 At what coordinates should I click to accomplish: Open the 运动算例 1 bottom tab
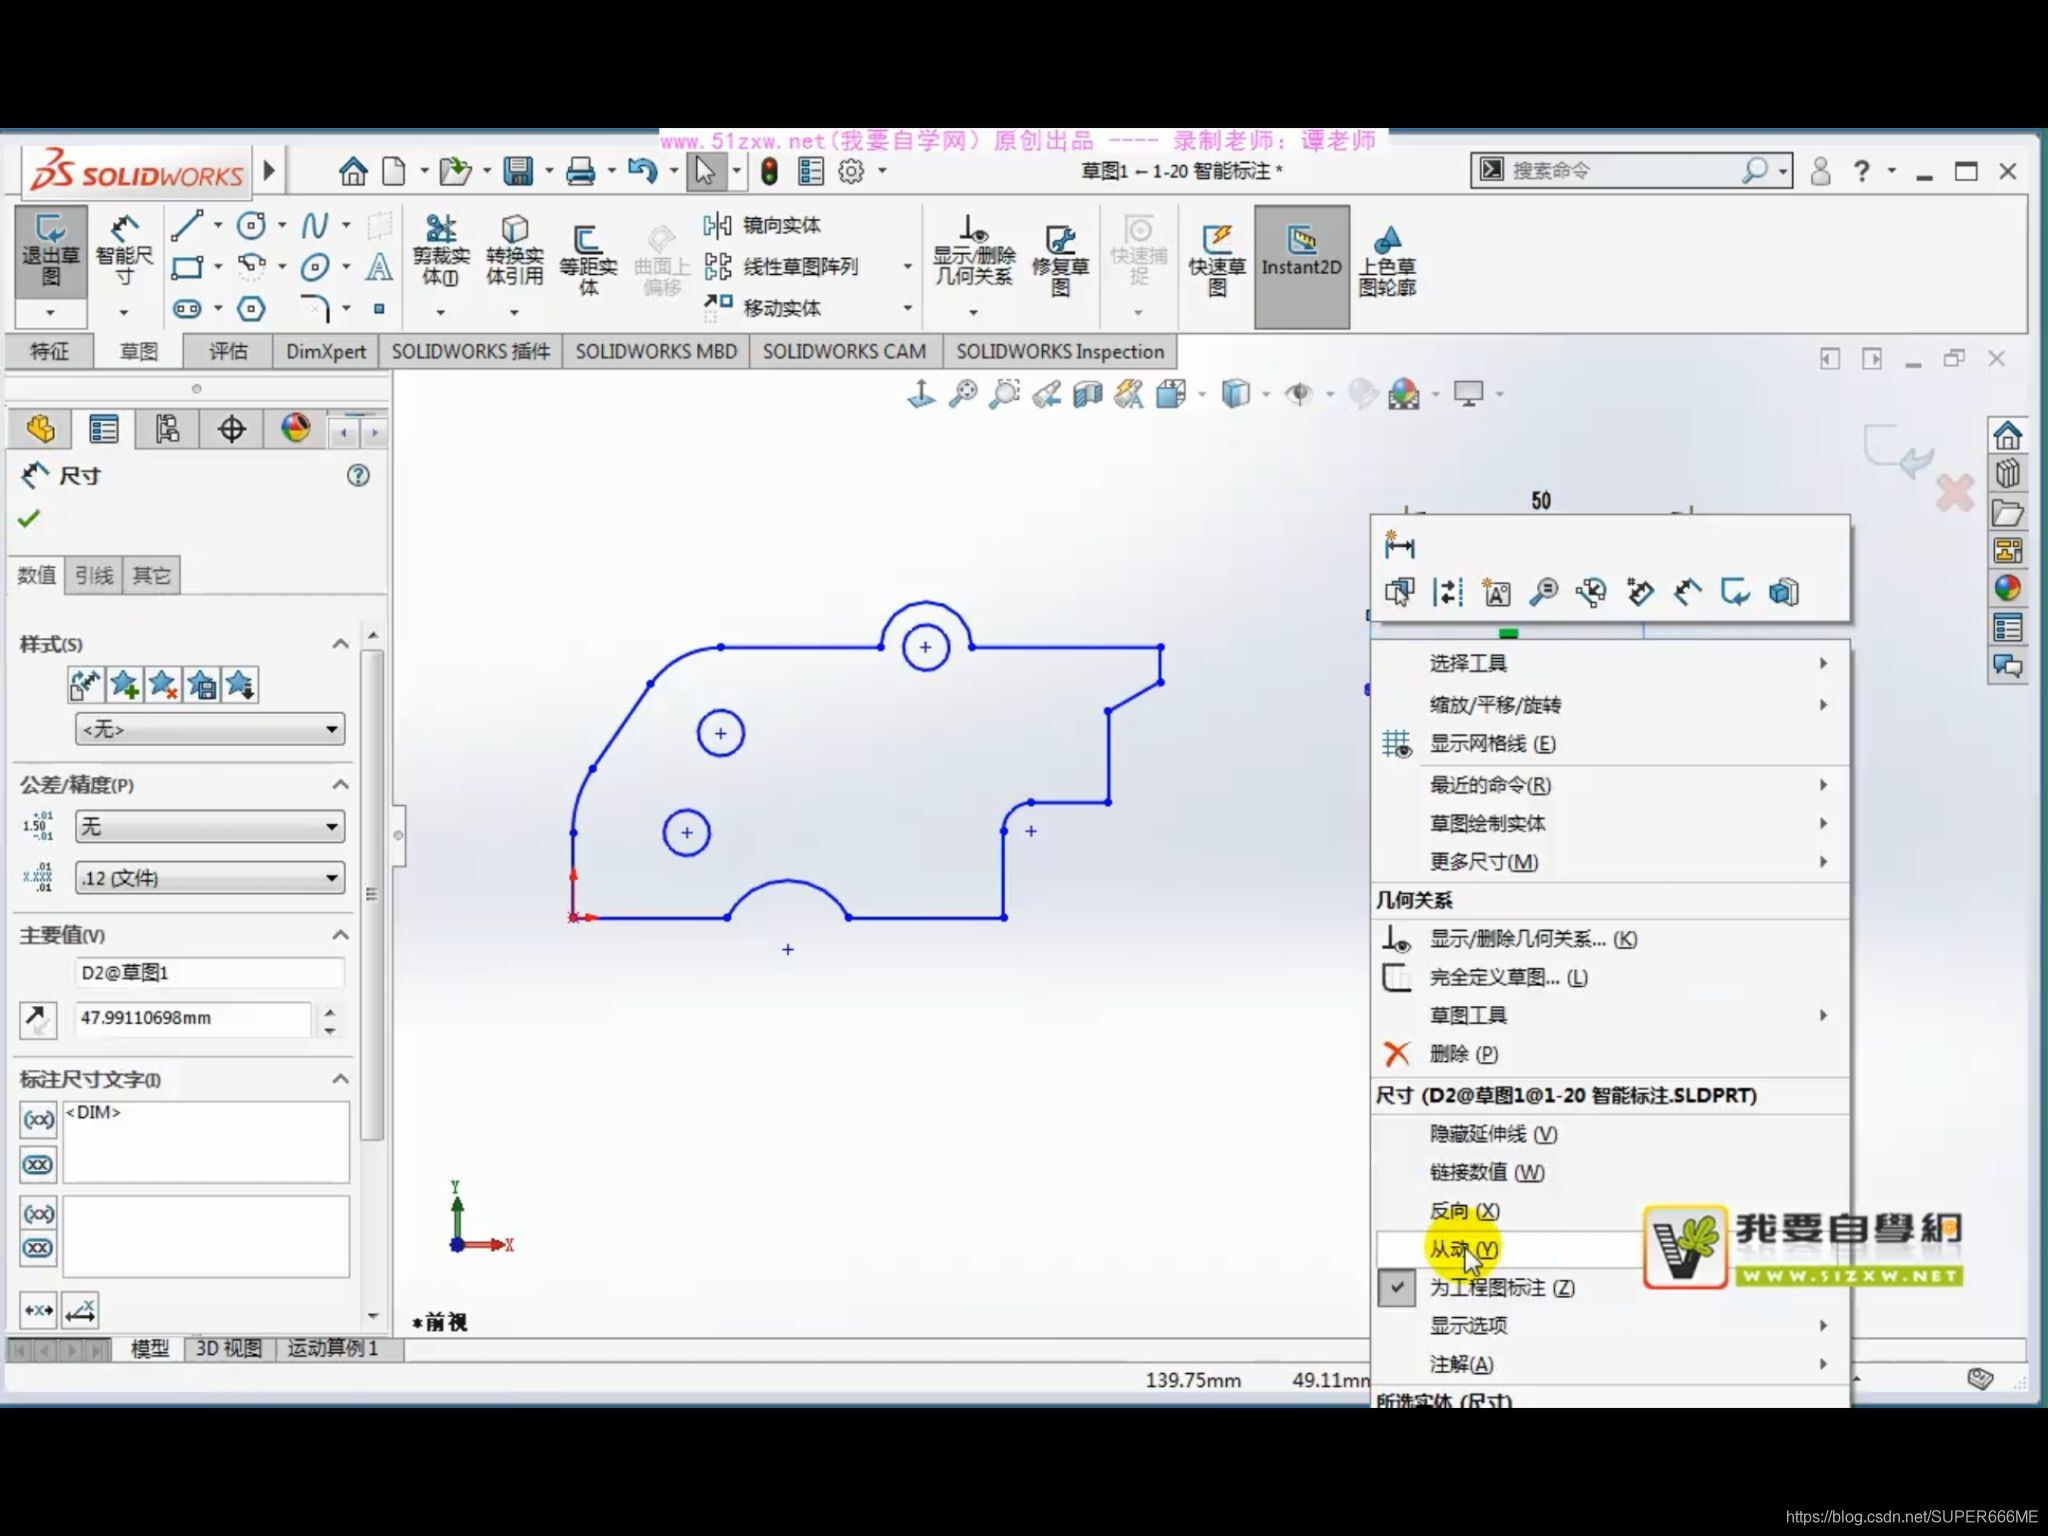click(332, 1349)
